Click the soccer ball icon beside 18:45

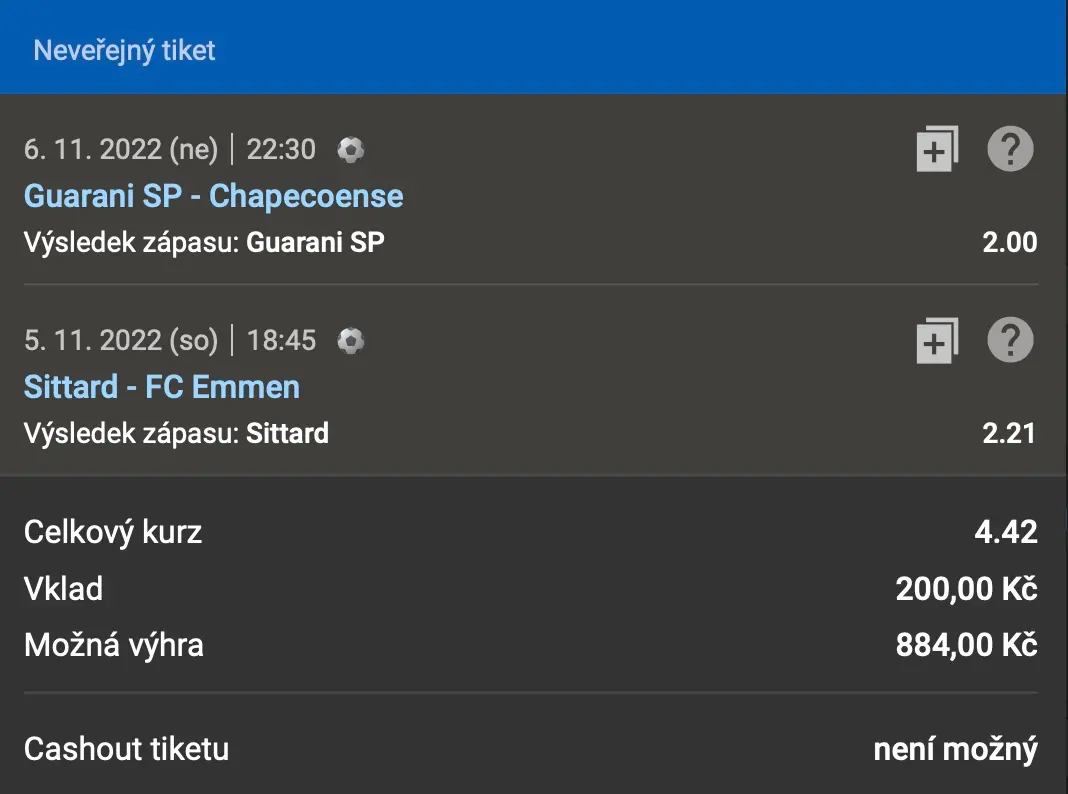351,341
